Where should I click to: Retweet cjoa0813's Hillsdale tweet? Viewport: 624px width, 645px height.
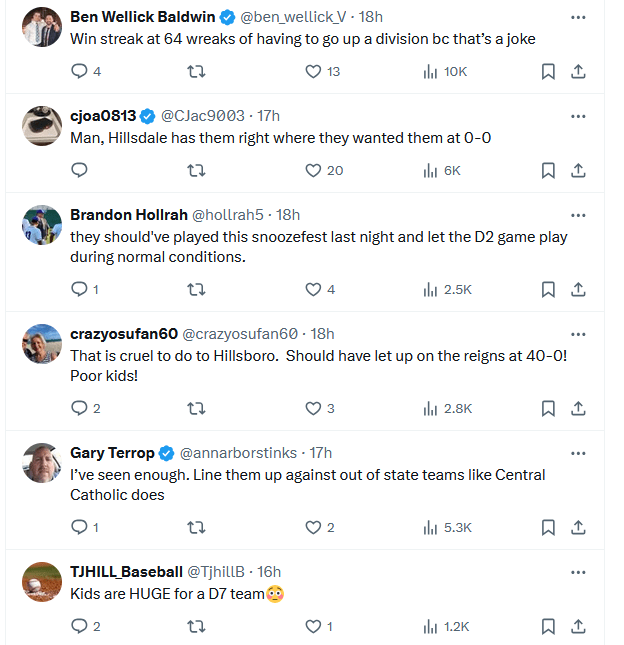(197, 170)
